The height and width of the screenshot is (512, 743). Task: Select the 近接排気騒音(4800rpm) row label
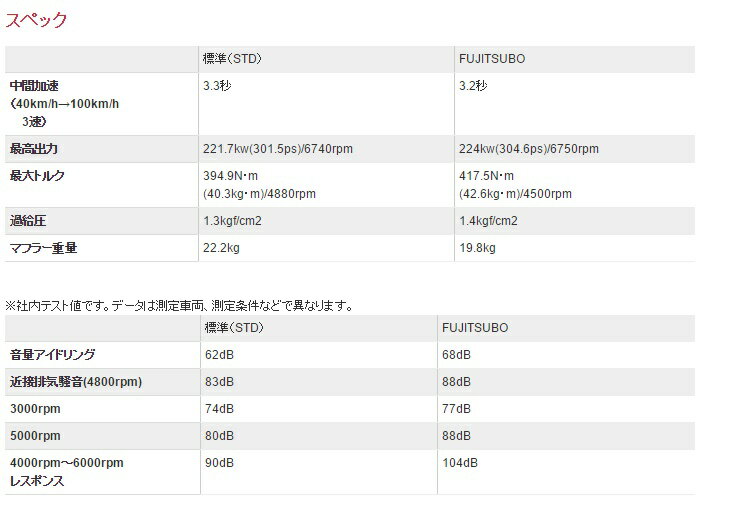76,382
